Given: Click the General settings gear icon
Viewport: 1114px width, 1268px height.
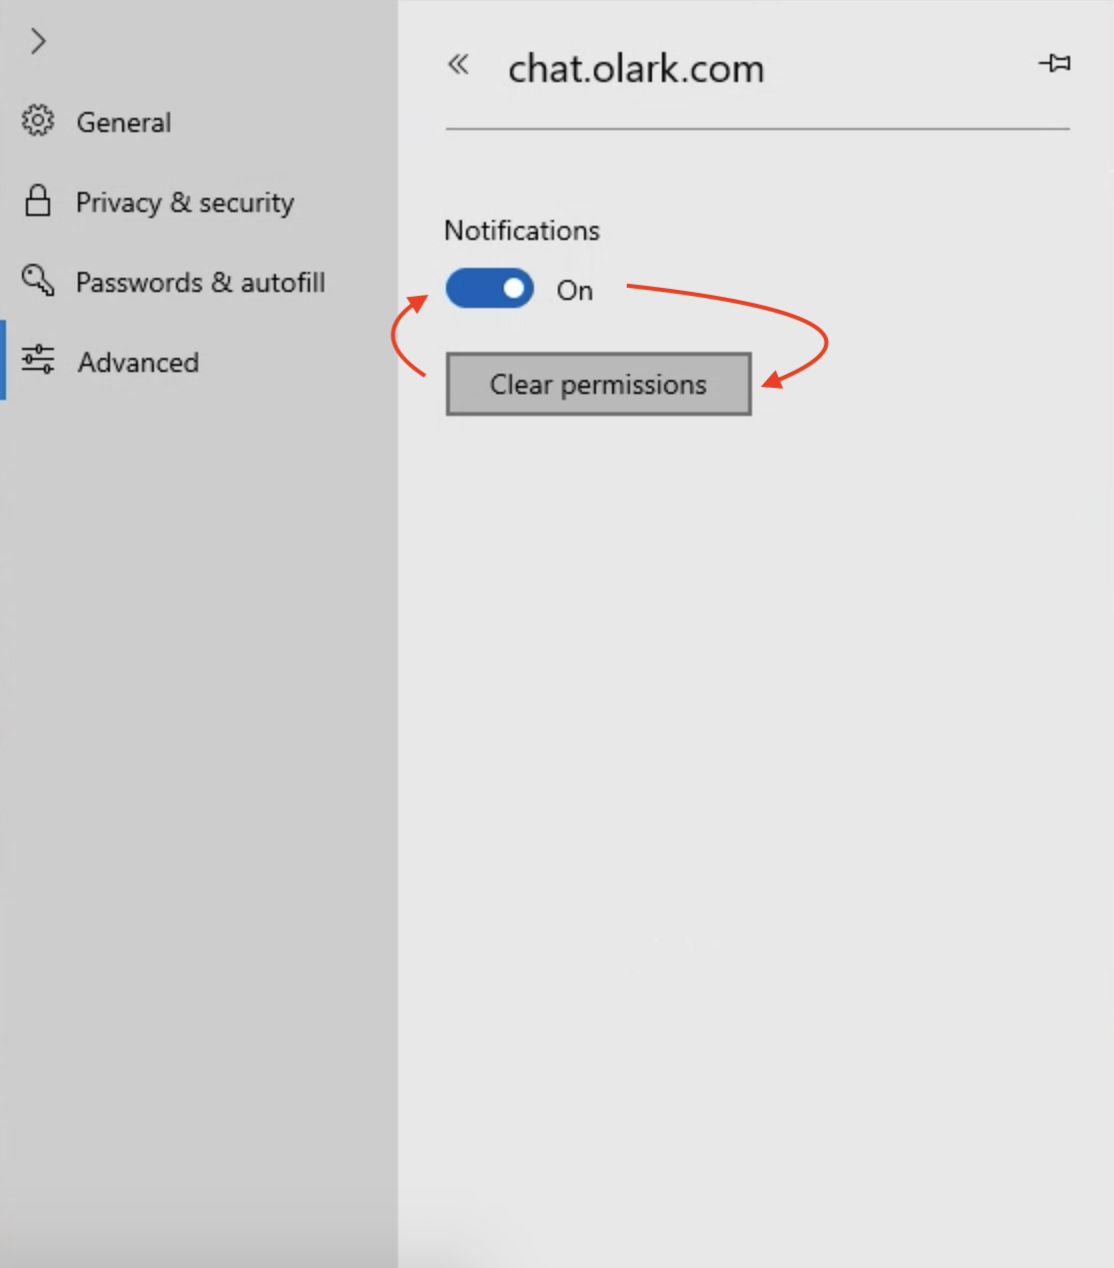Looking at the screenshot, I should 38,122.
